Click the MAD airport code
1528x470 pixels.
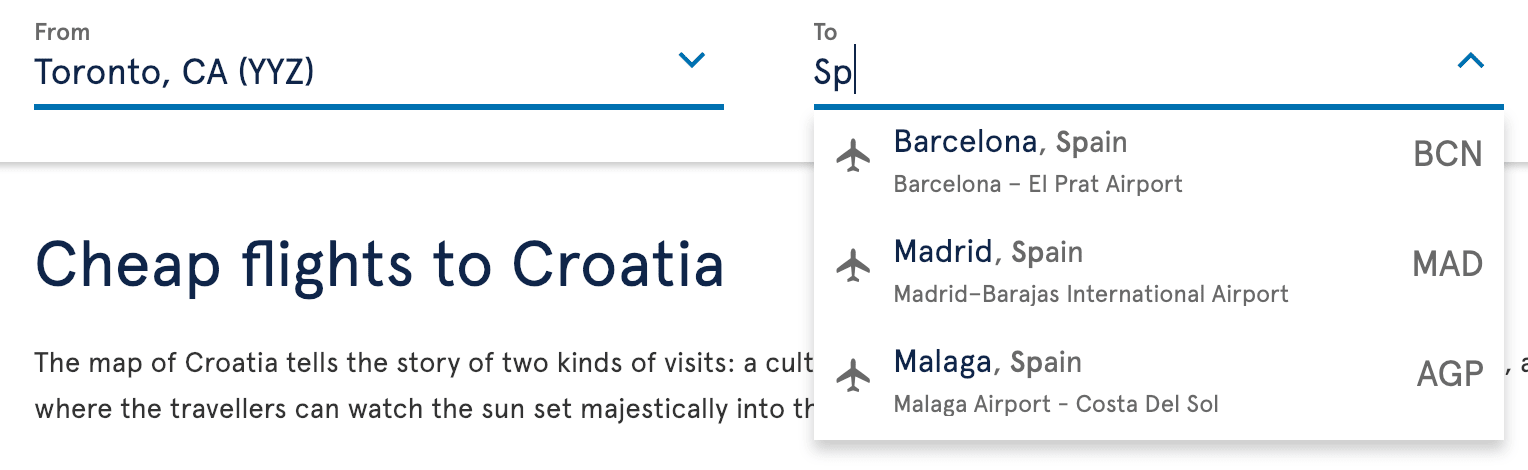click(x=1447, y=265)
